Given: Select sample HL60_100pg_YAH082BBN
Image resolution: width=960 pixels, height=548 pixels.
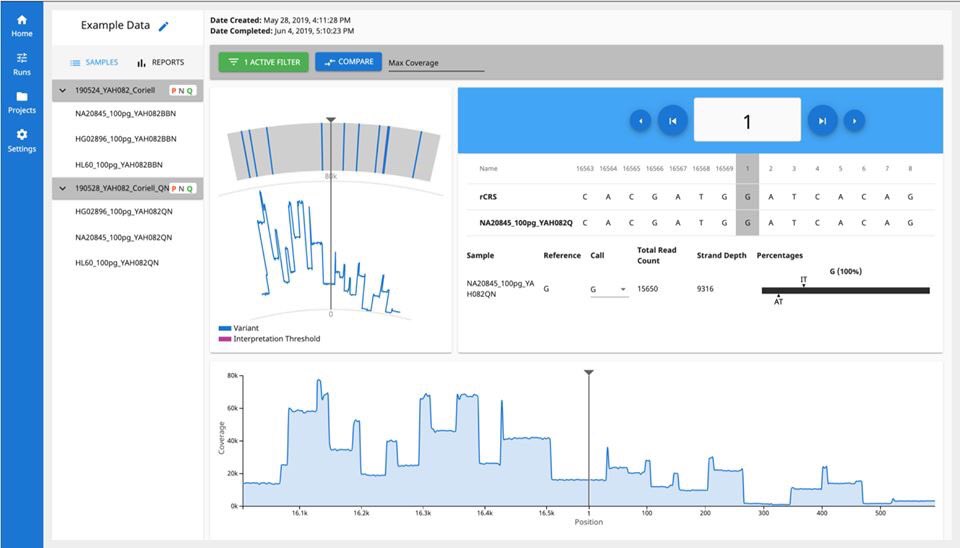Looking at the screenshot, I should tap(119, 165).
